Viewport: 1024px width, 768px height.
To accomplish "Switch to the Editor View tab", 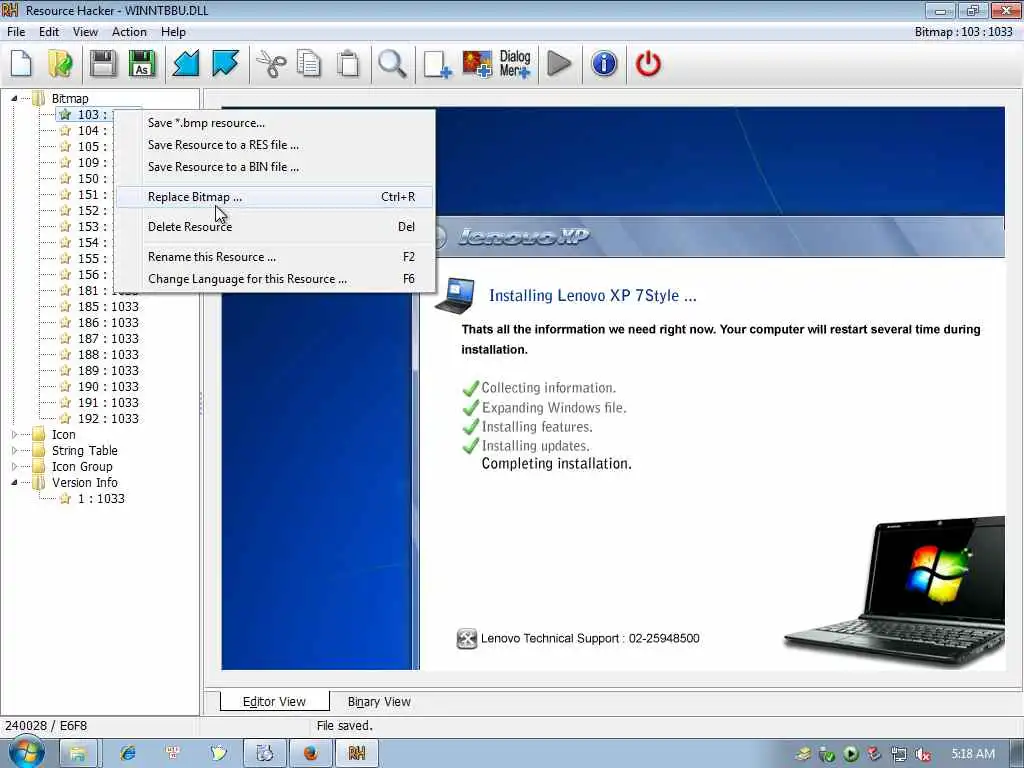I will point(274,701).
